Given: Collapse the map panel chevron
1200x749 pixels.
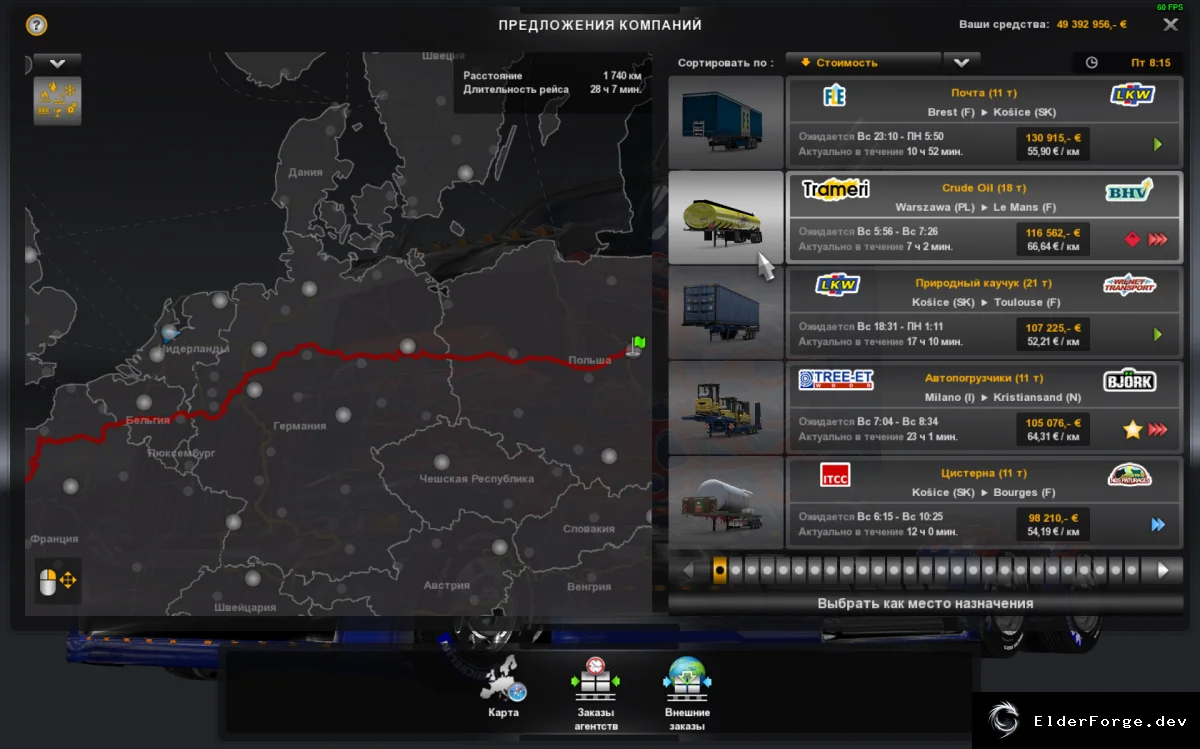Looking at the screenshot, I should click(x=58, y=63).
